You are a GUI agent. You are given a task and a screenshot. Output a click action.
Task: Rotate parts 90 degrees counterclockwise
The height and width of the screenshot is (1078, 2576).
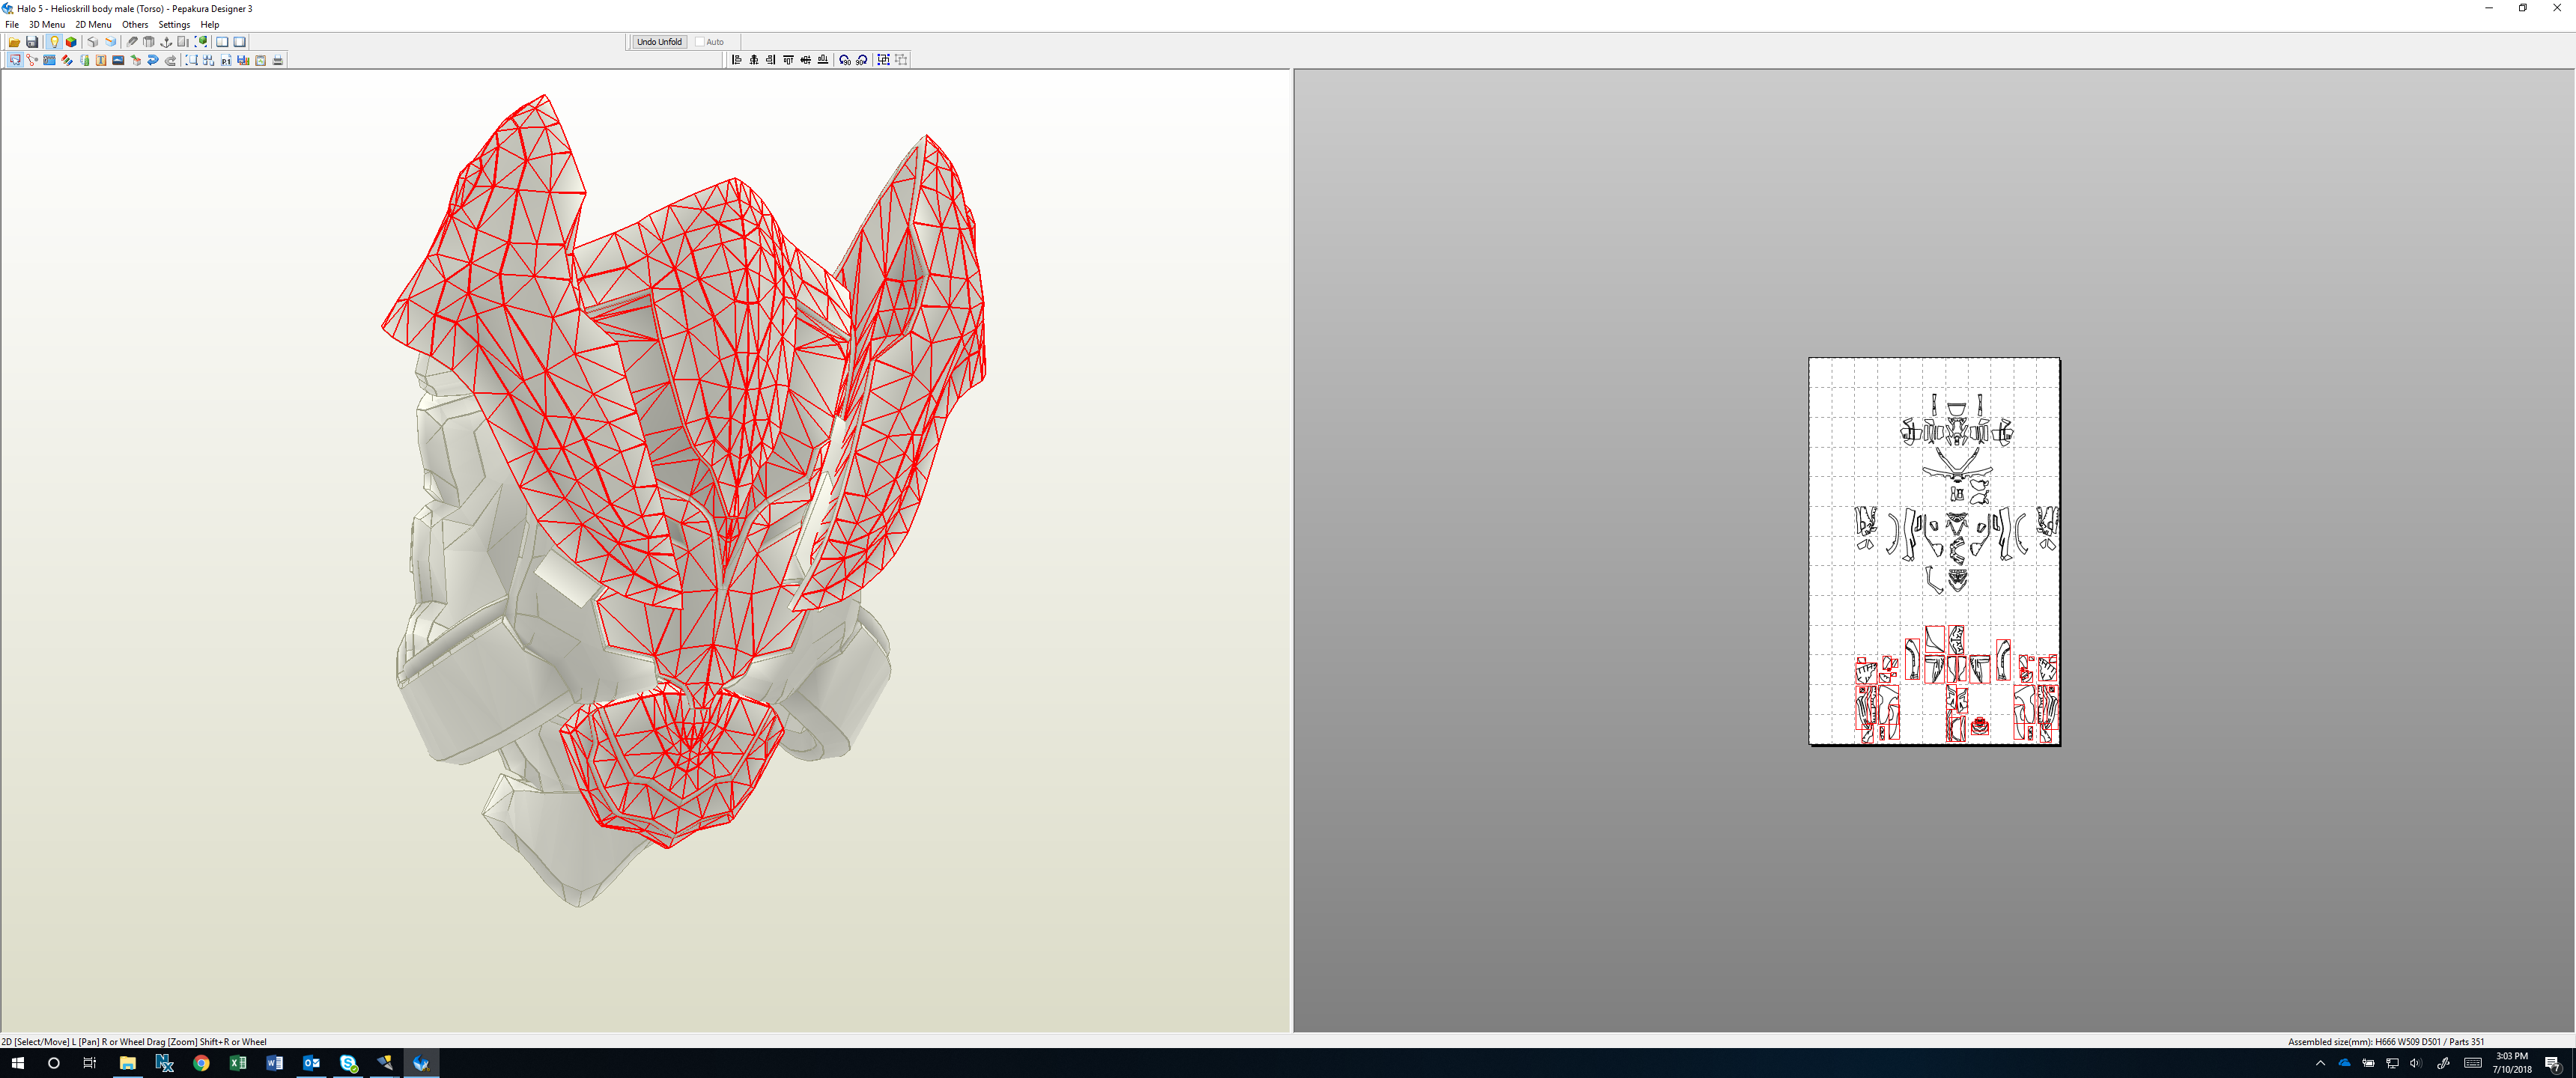[845, 60]
